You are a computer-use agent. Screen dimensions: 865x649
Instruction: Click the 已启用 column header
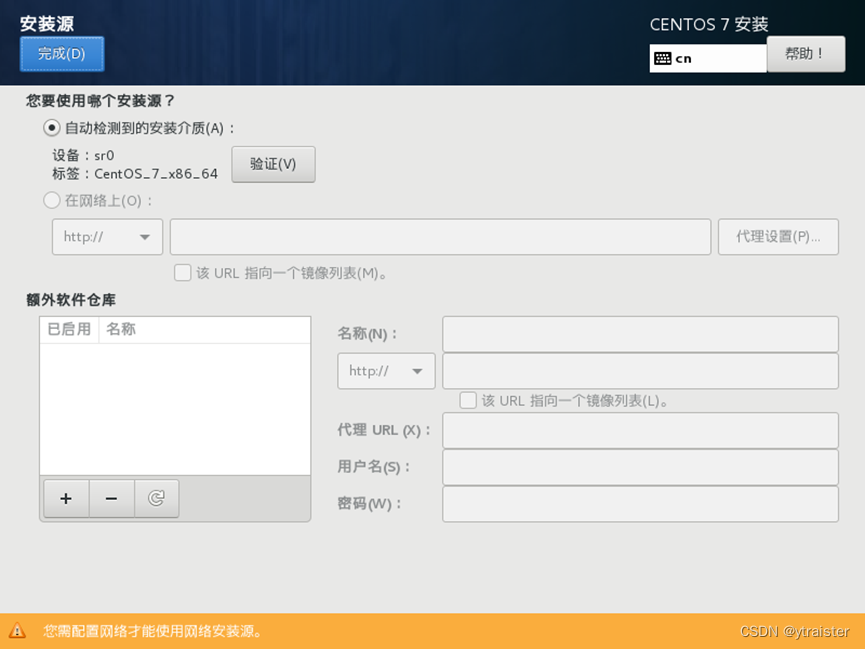coord(69,329)
